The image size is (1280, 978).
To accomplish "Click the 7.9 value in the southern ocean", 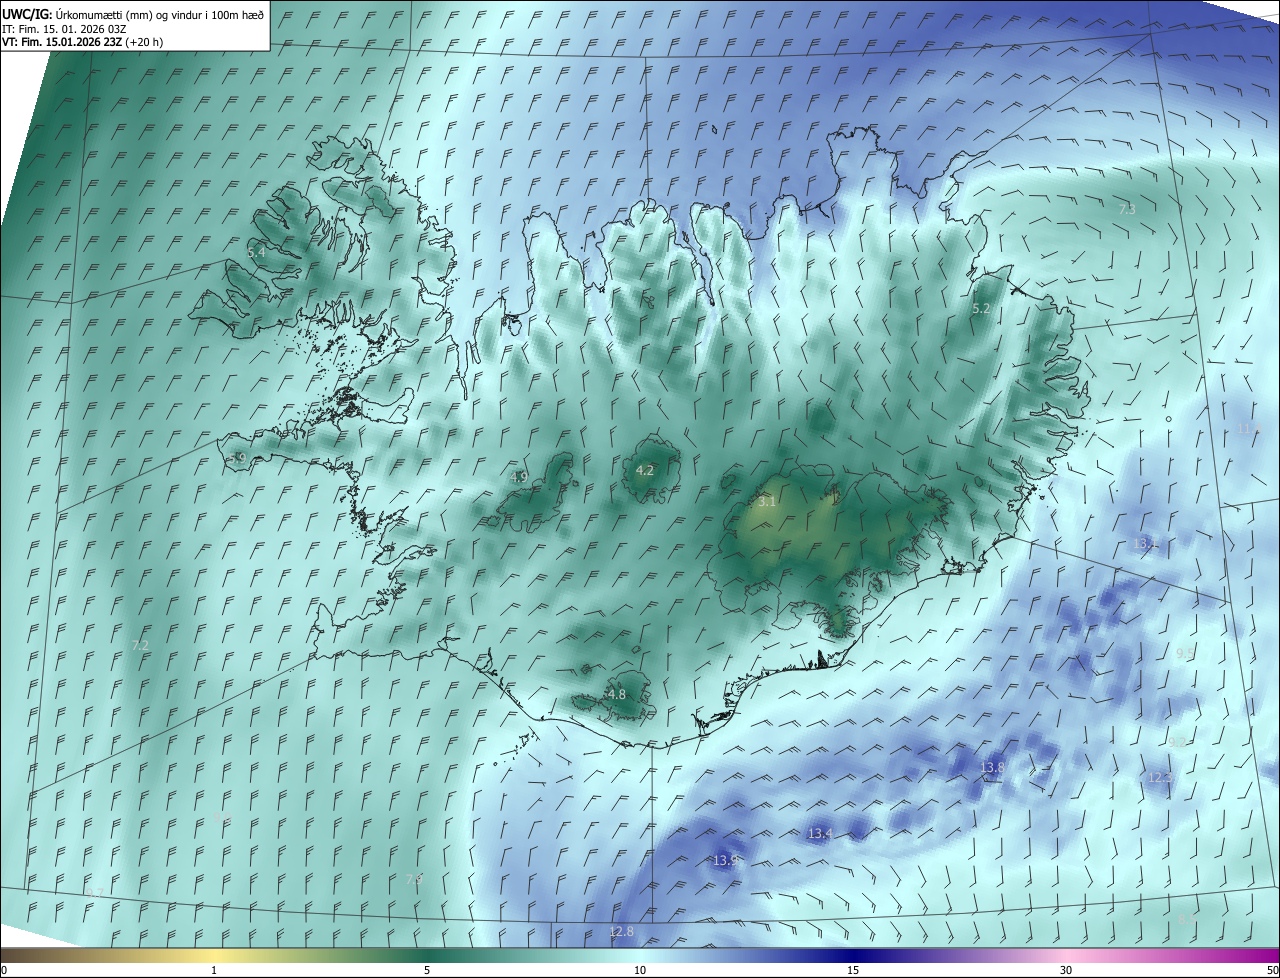I will tap(414, 878).
